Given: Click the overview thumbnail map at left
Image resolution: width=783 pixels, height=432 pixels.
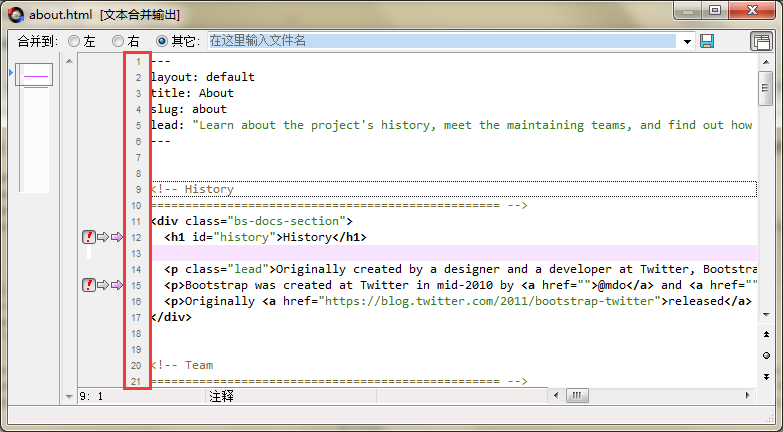Looking at the screenshot, I should coord(36,80).
